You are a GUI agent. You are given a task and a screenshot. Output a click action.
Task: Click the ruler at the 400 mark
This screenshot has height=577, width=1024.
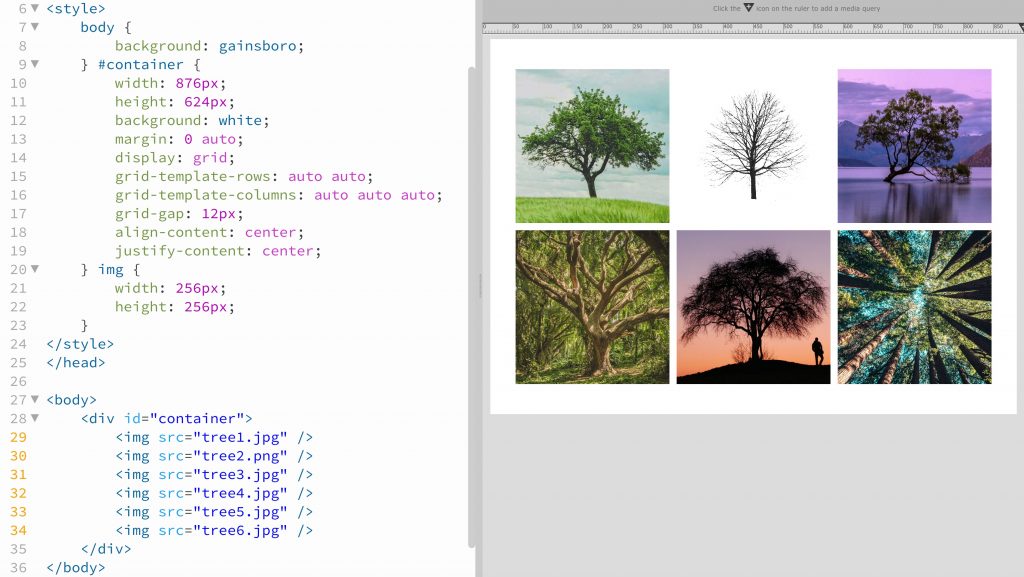tap(728, 28)
